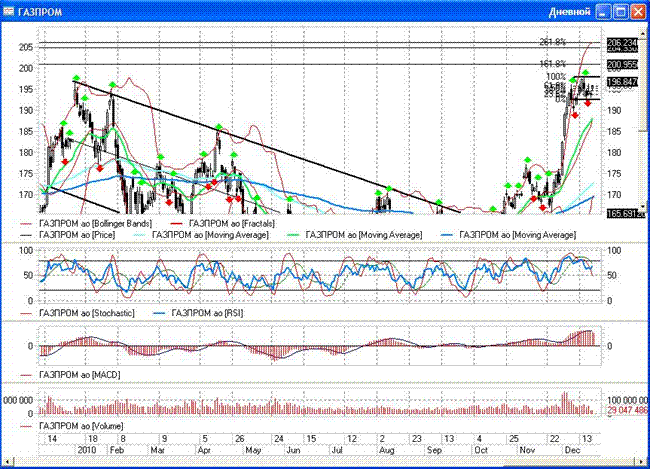This screenshot has width=650, height=469.
Task: Close the ГАЗПРОМ chart window
Action: 638,12
